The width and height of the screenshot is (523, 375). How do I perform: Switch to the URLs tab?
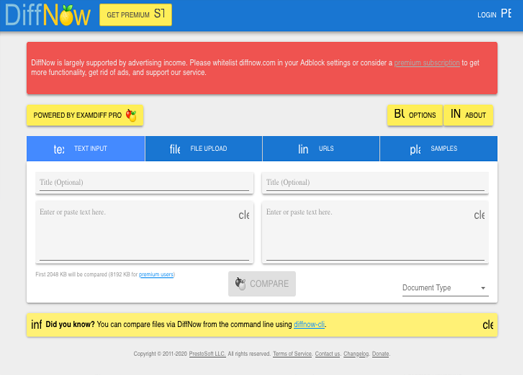tap(321, 148)
